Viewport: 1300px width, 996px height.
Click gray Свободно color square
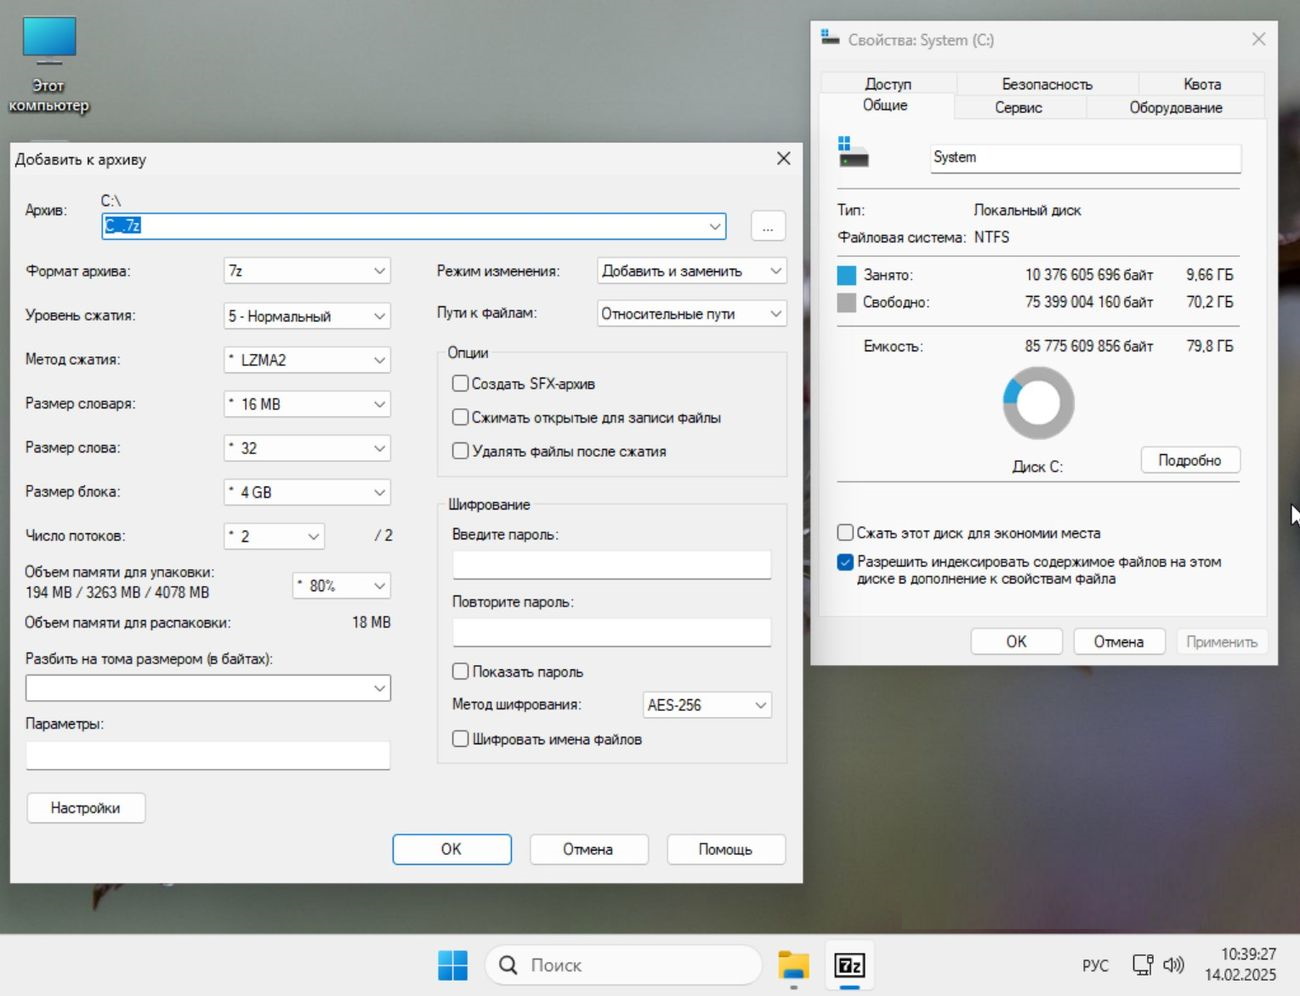click(846, 302)
